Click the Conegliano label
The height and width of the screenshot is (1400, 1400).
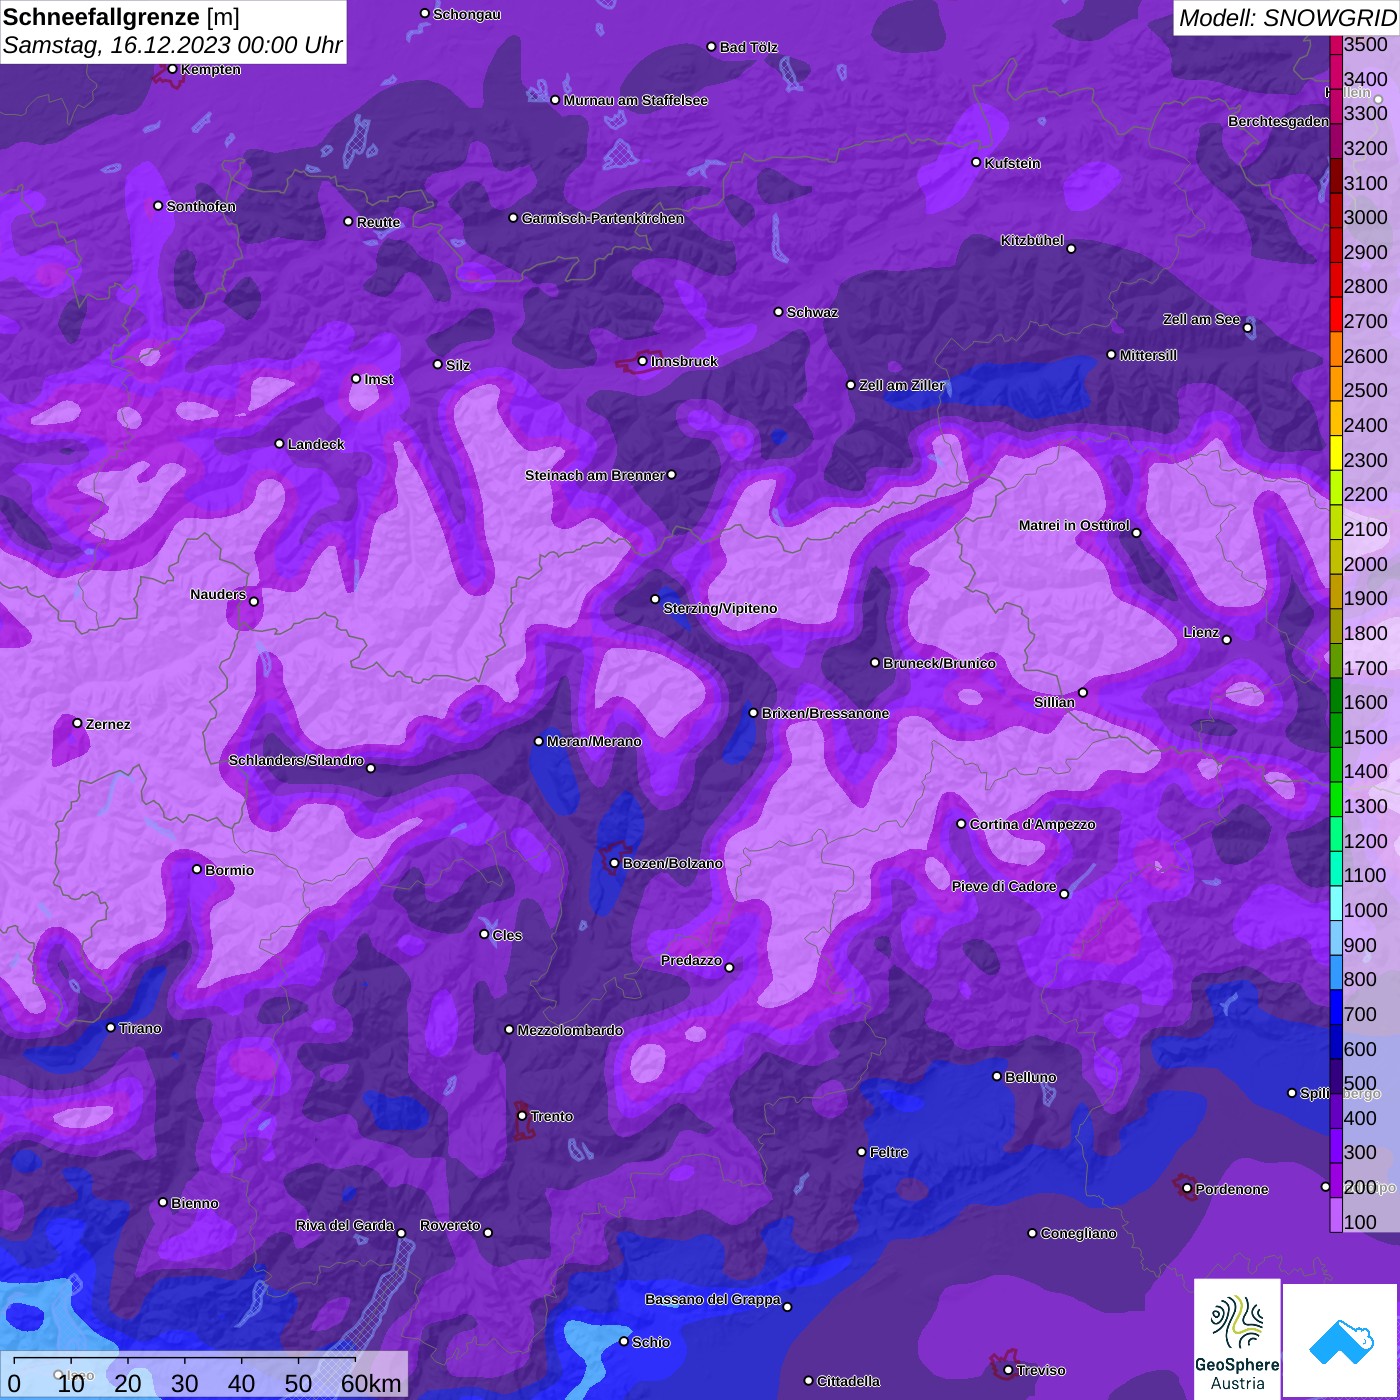(1078, 1233)
